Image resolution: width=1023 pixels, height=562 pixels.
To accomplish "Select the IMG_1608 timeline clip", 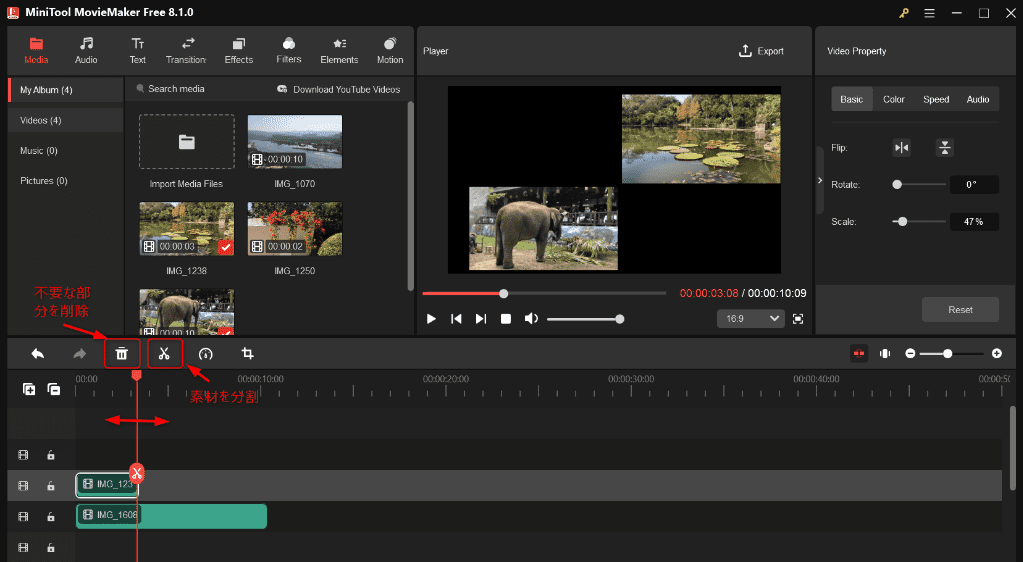I will (x=172, y=516).
